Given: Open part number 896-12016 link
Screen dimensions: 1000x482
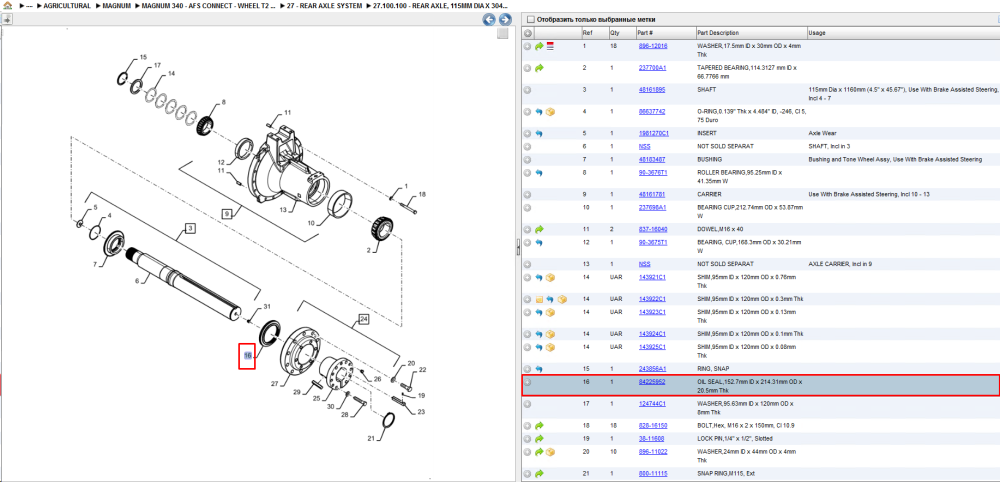Looking at the screenshot, I should (652, 46).
